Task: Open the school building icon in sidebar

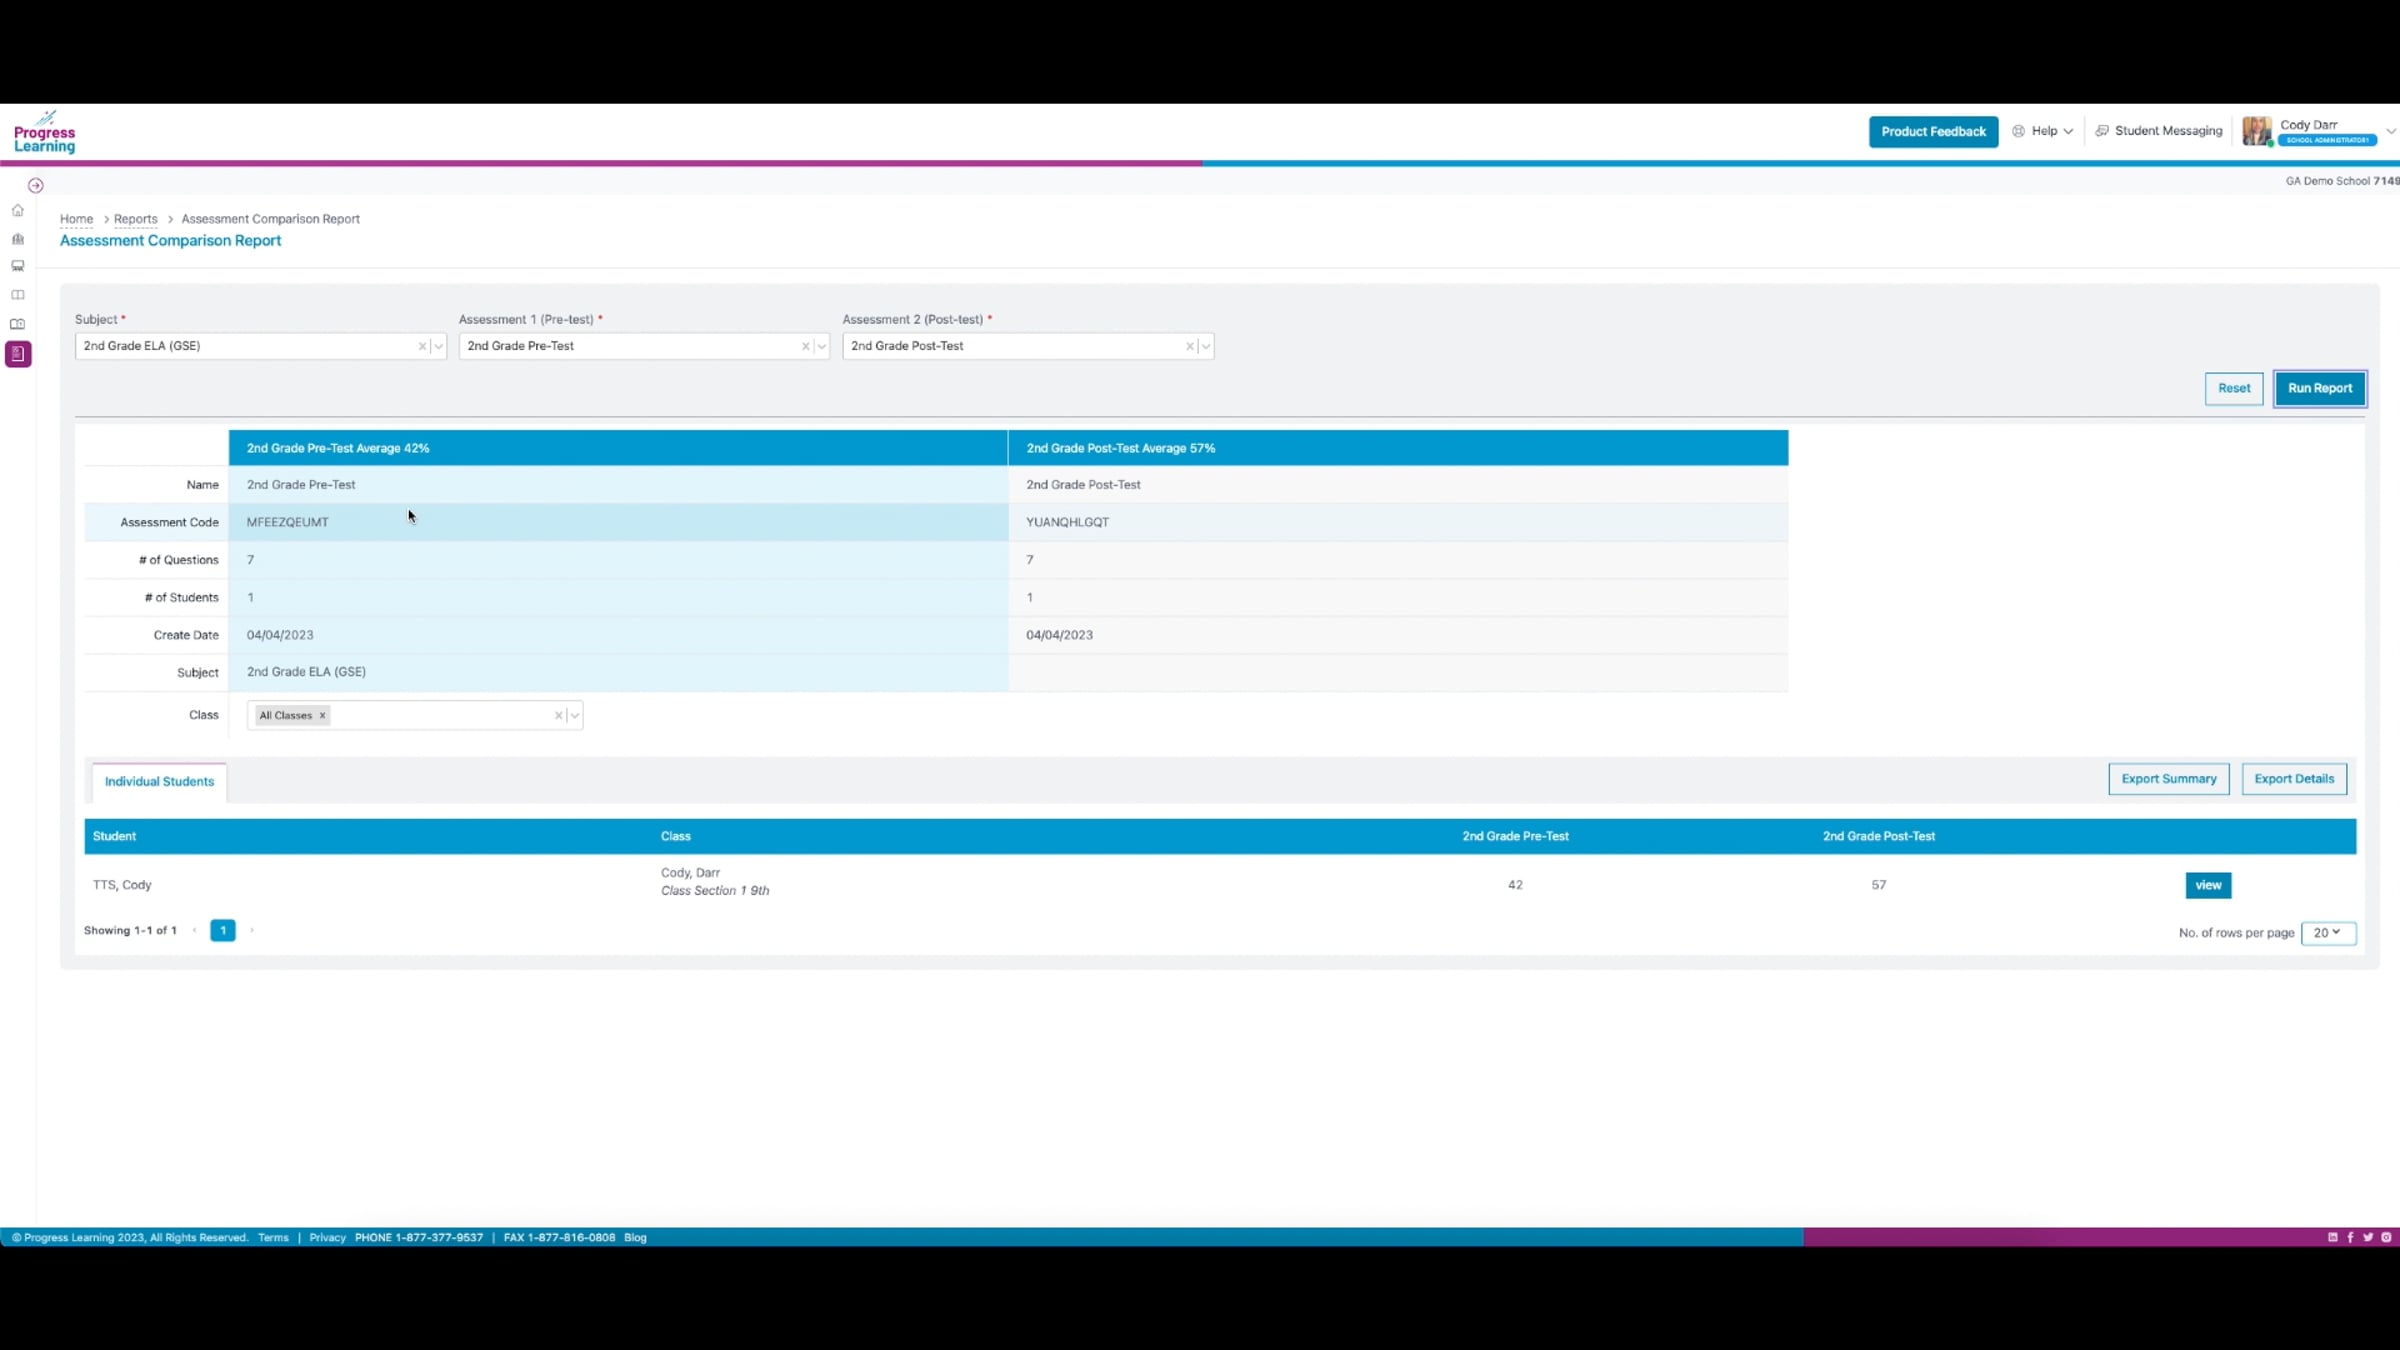Action: pos(18,239)
